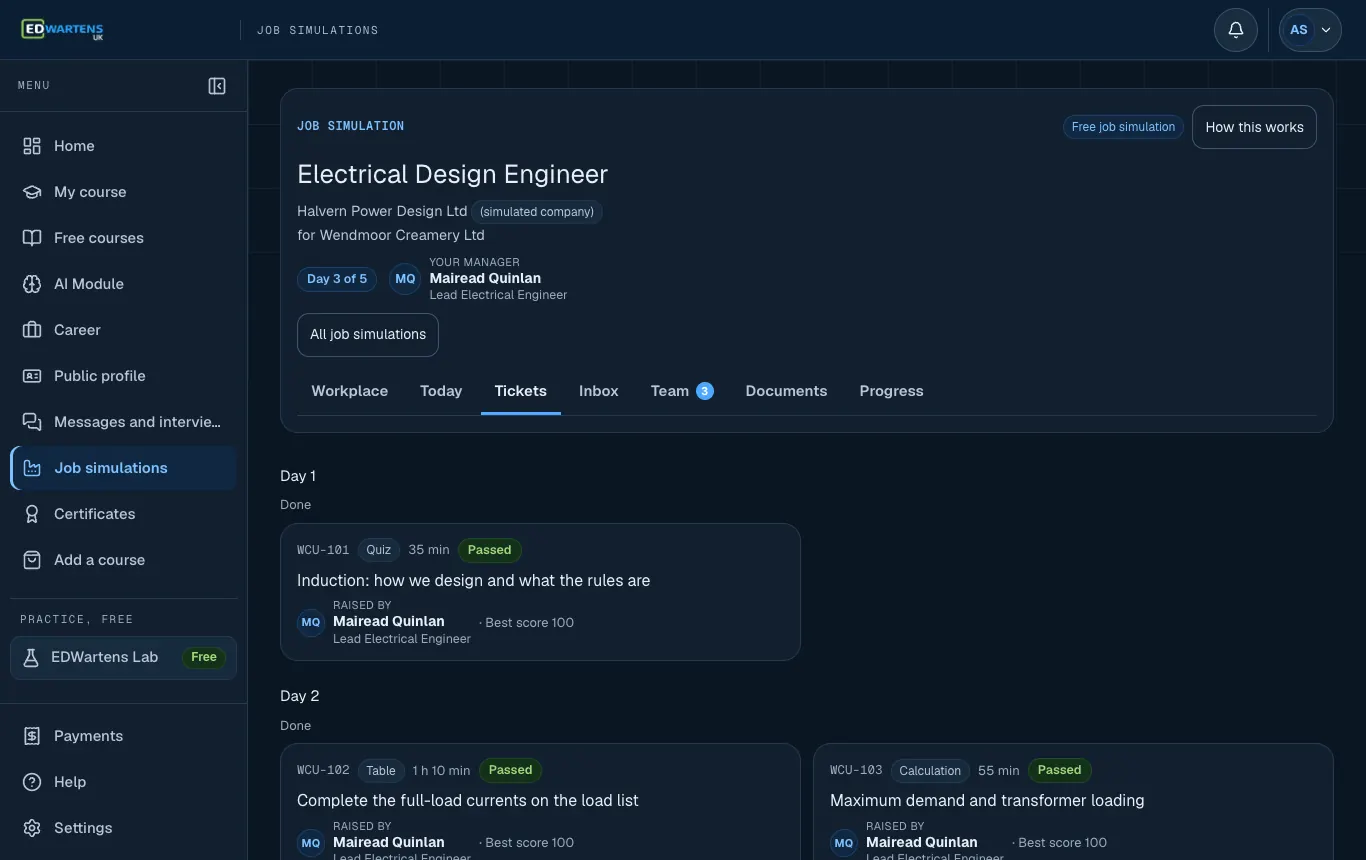Open ticket WCU-101 Induction card
Image resolution: width=1366 pixels, height=860 pixels.
click(540, 592)
